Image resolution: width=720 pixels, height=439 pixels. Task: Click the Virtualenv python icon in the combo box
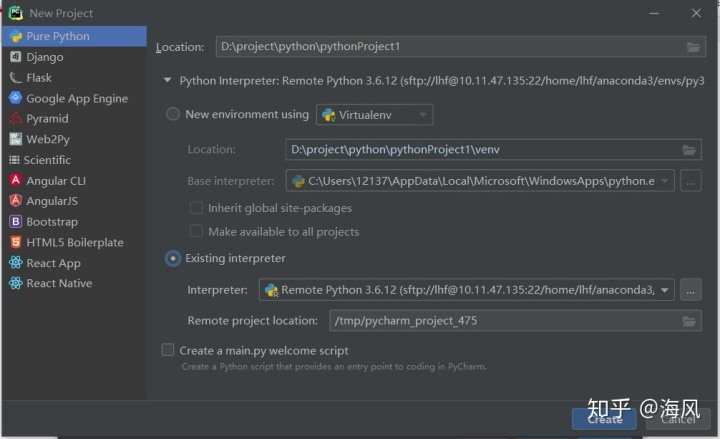(x=329, y=115)
